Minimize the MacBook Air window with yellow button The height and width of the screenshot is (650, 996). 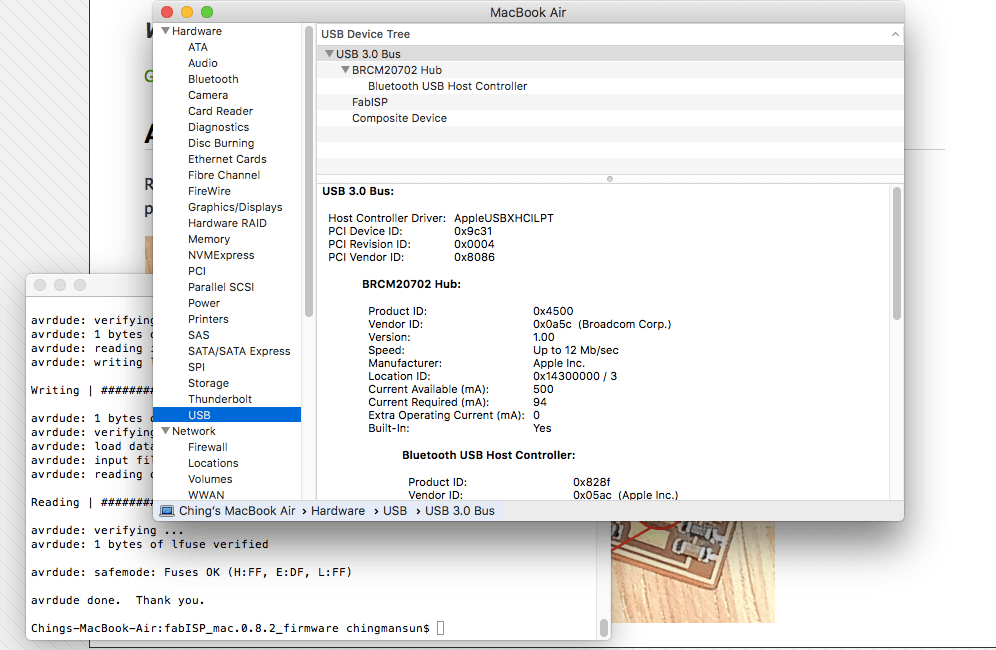tap(187, 12)
